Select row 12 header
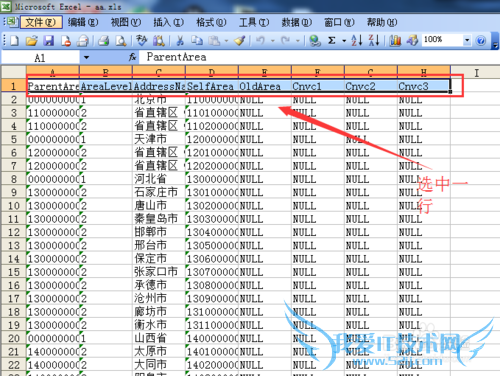The height and width of the screenshot is (376, 500). point(14,232)
